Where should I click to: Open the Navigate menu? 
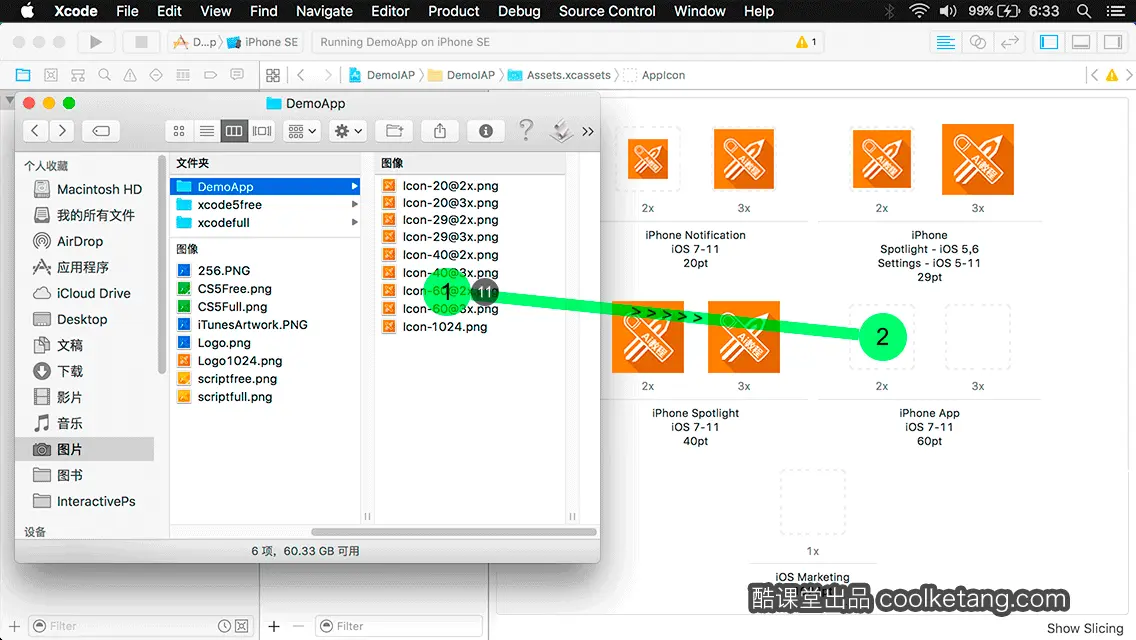(324, 11)
